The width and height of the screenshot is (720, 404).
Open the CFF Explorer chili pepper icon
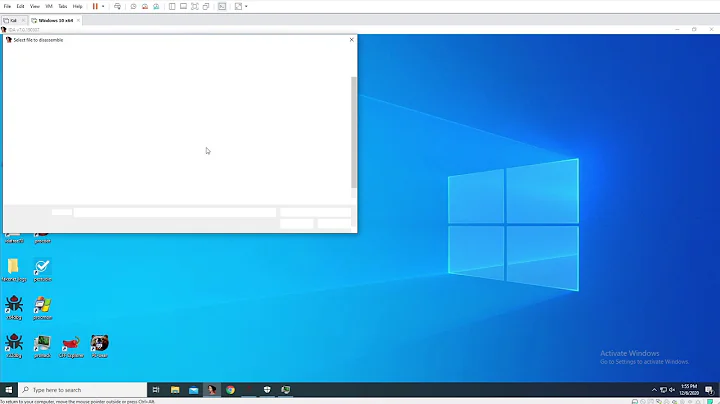(x=71, y=346)
